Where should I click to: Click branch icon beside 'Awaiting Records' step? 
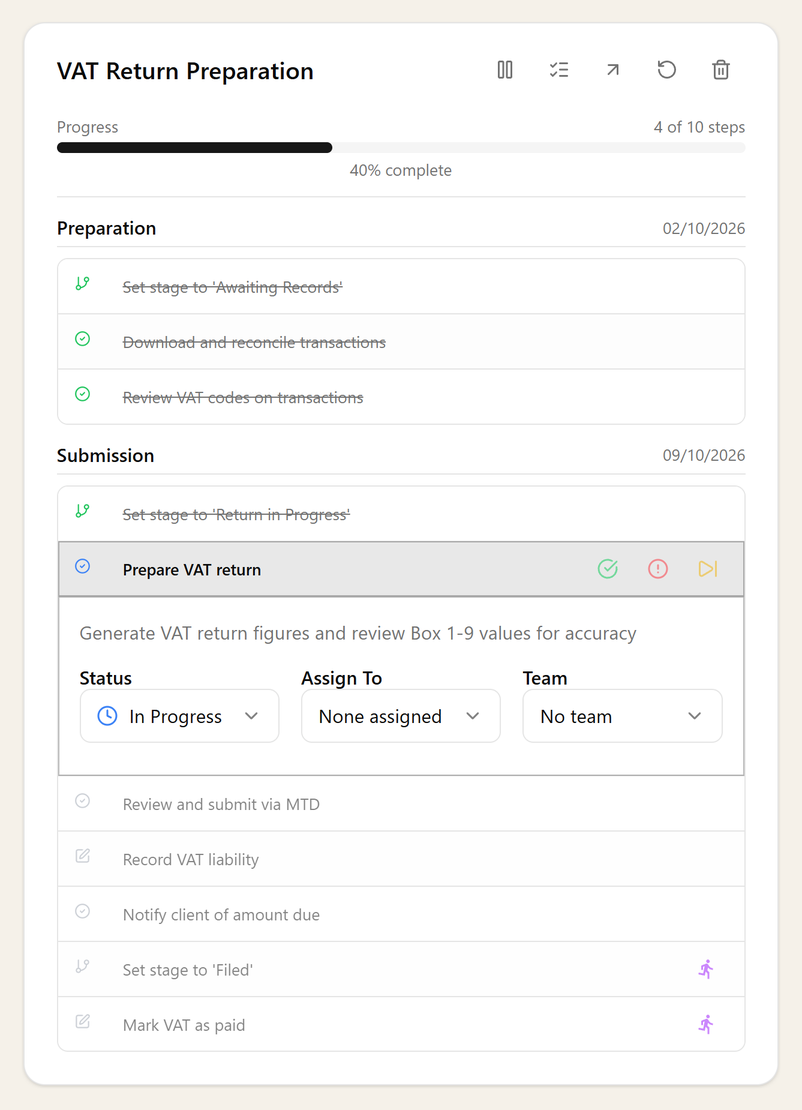83,283
